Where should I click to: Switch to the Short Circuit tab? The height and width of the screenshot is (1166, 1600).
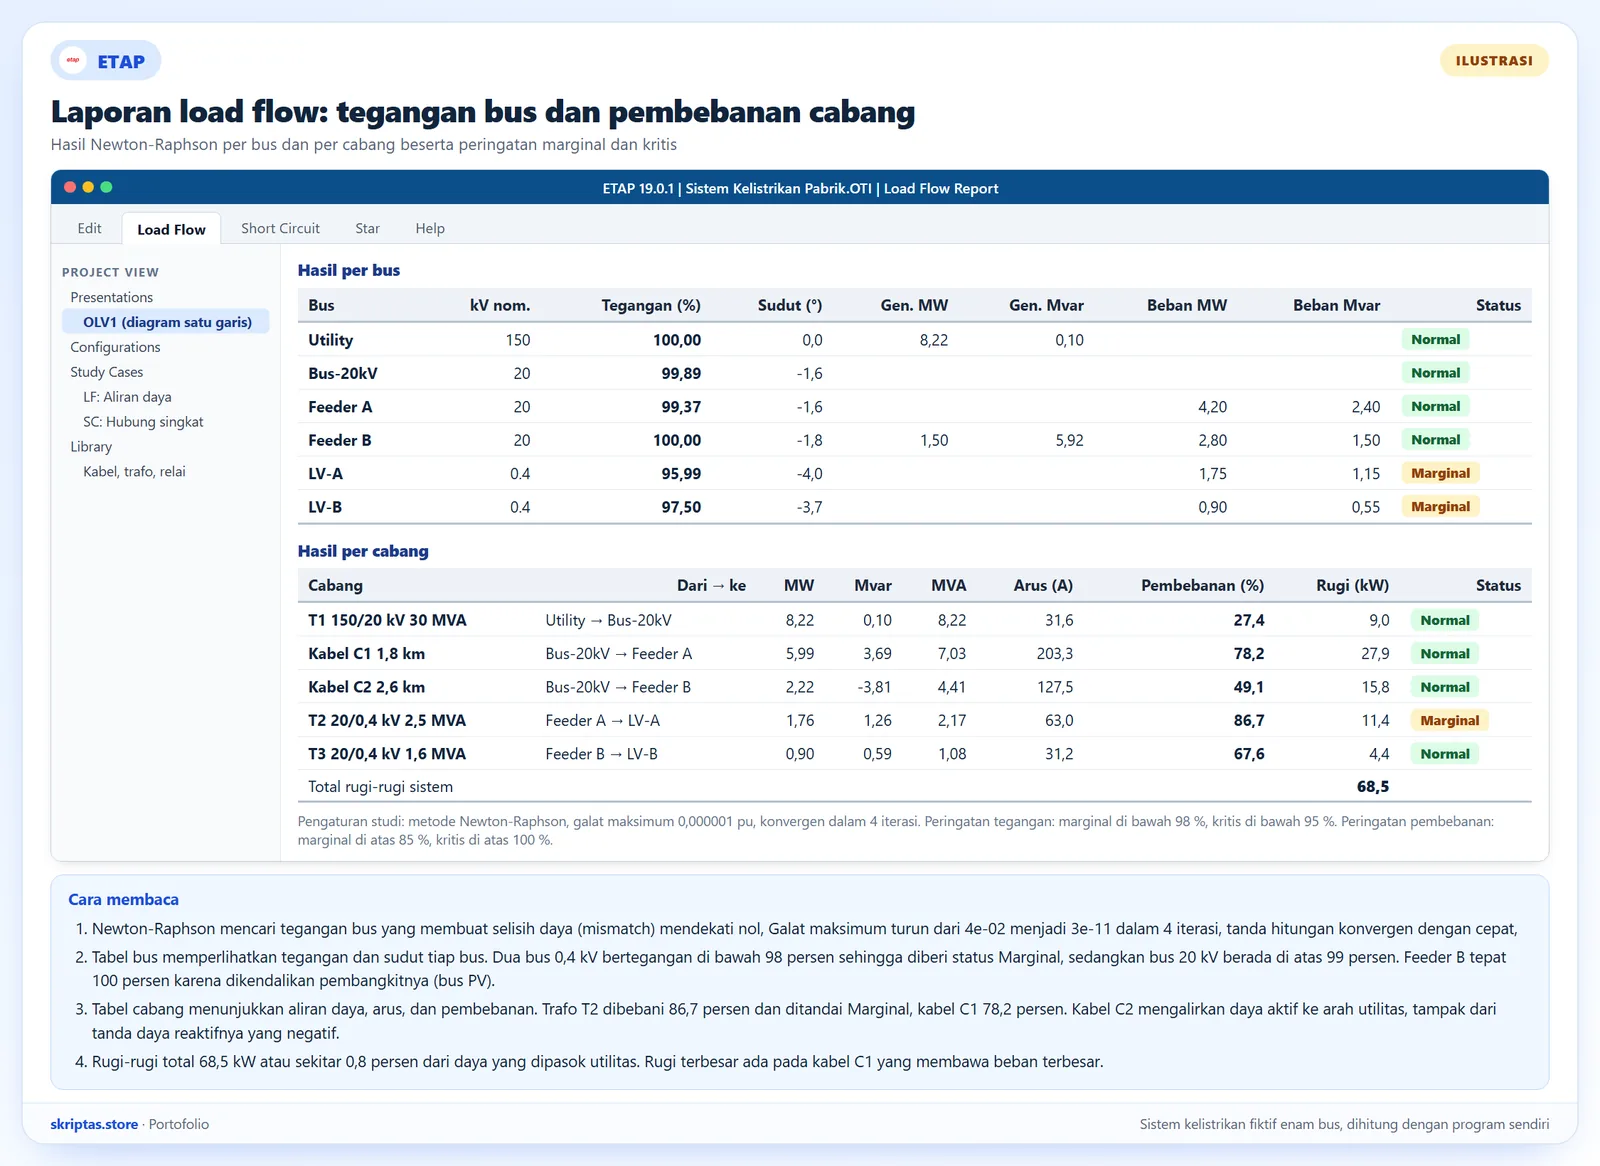(280, 228)
